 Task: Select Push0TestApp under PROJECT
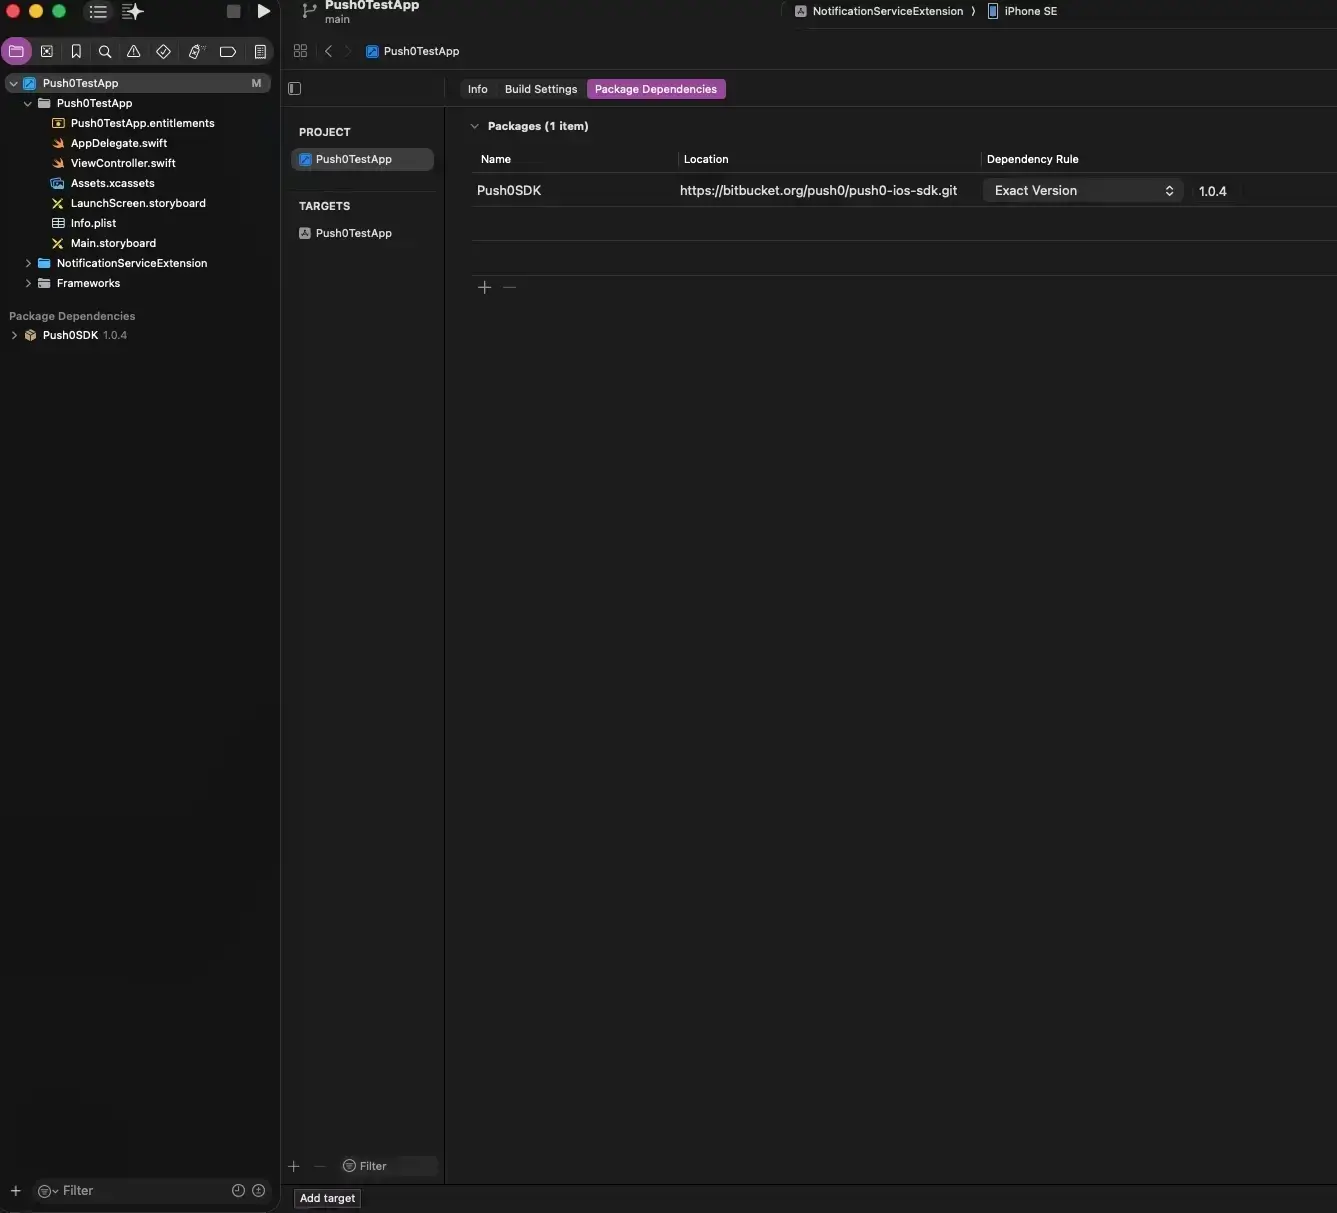coord(362,159)
